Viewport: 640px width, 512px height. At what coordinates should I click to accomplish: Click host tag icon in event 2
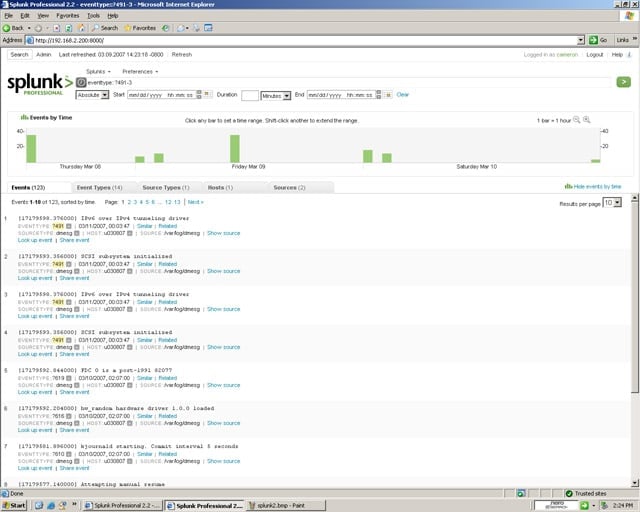pyautogui.click(x=129, y=271)
